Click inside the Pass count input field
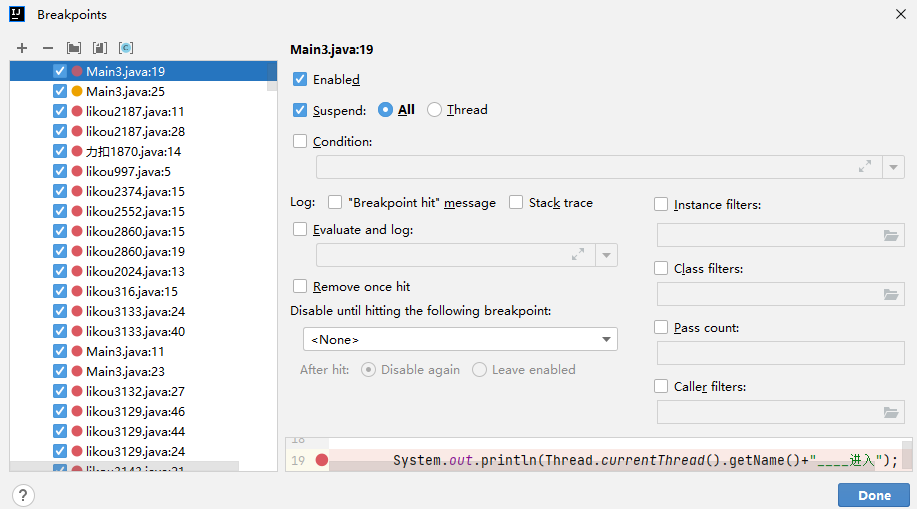The width and height of the screenshot is (917, 509). (x=780, y=353)
